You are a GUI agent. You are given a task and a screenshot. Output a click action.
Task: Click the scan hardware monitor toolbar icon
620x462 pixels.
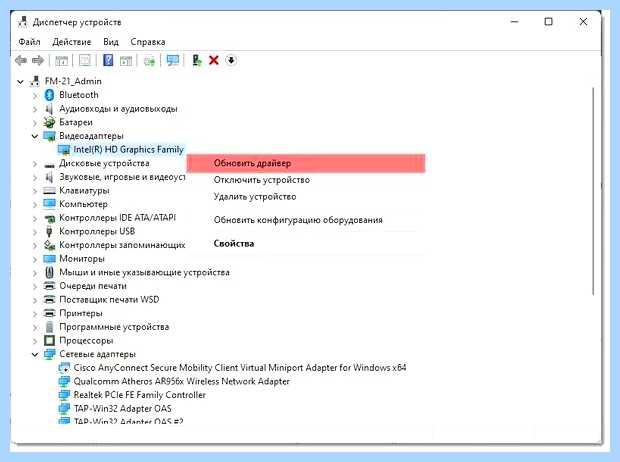[x=173, y=61]
